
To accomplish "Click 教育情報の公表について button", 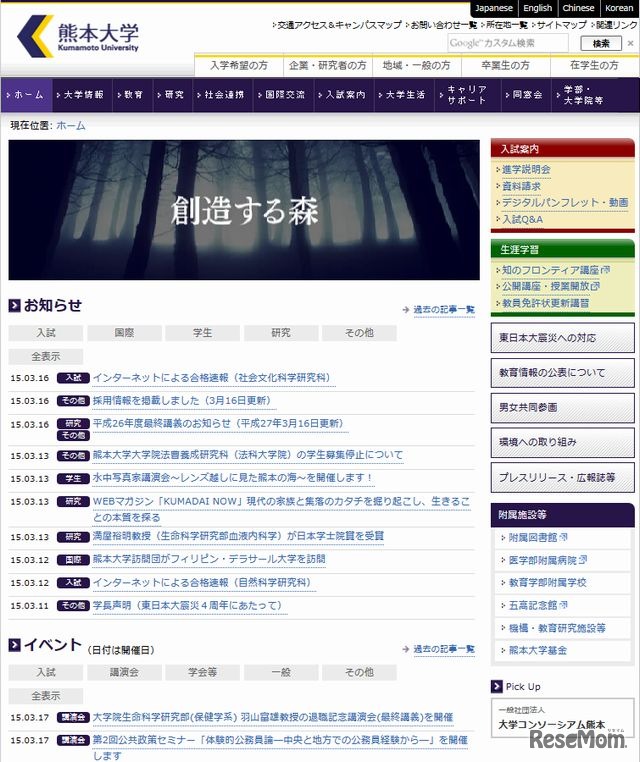I will click(563, 373).
